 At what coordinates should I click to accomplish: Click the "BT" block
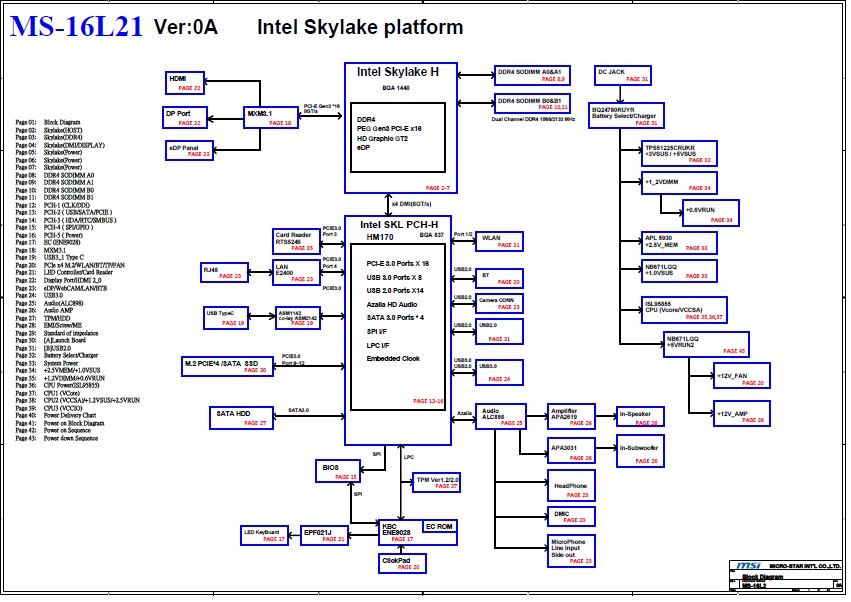click(499, 278)
